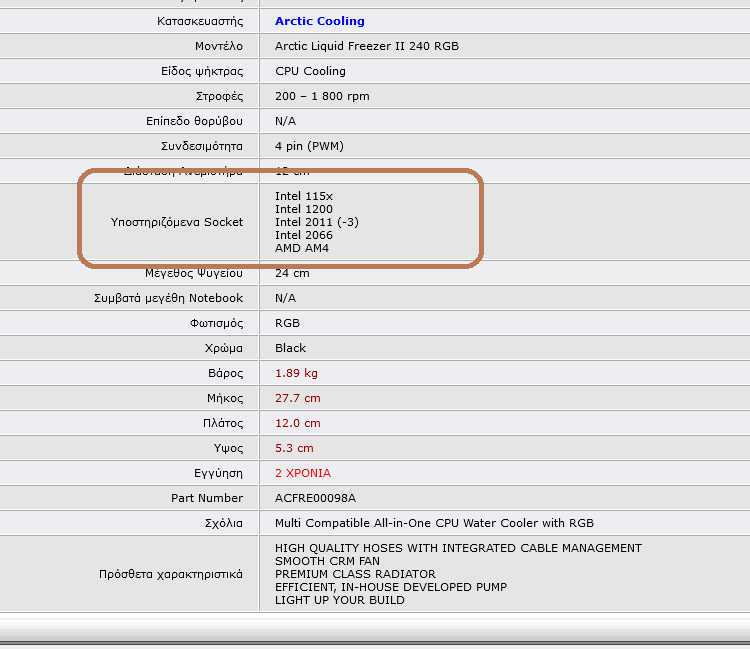The image size is (750, 649).
Task: Click the Είδος ψήκτρας label
Action: pos(202,71)
